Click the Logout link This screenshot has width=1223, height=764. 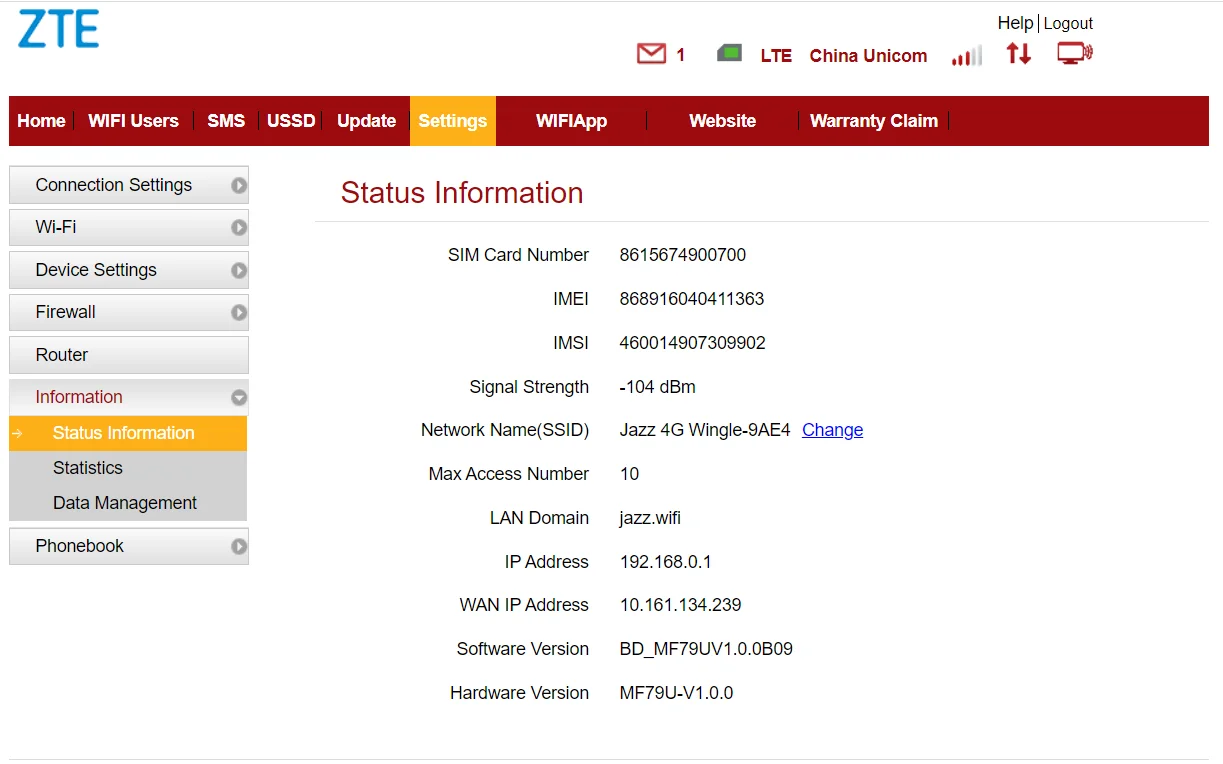click(x=1068, y=23)
